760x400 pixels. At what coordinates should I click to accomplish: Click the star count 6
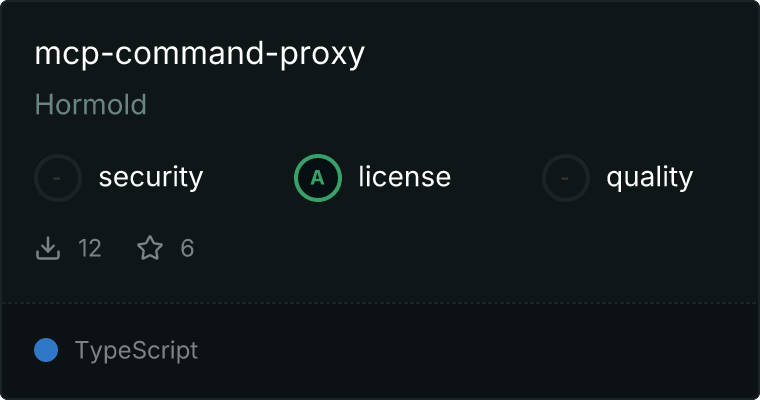(x=187, y=248)
